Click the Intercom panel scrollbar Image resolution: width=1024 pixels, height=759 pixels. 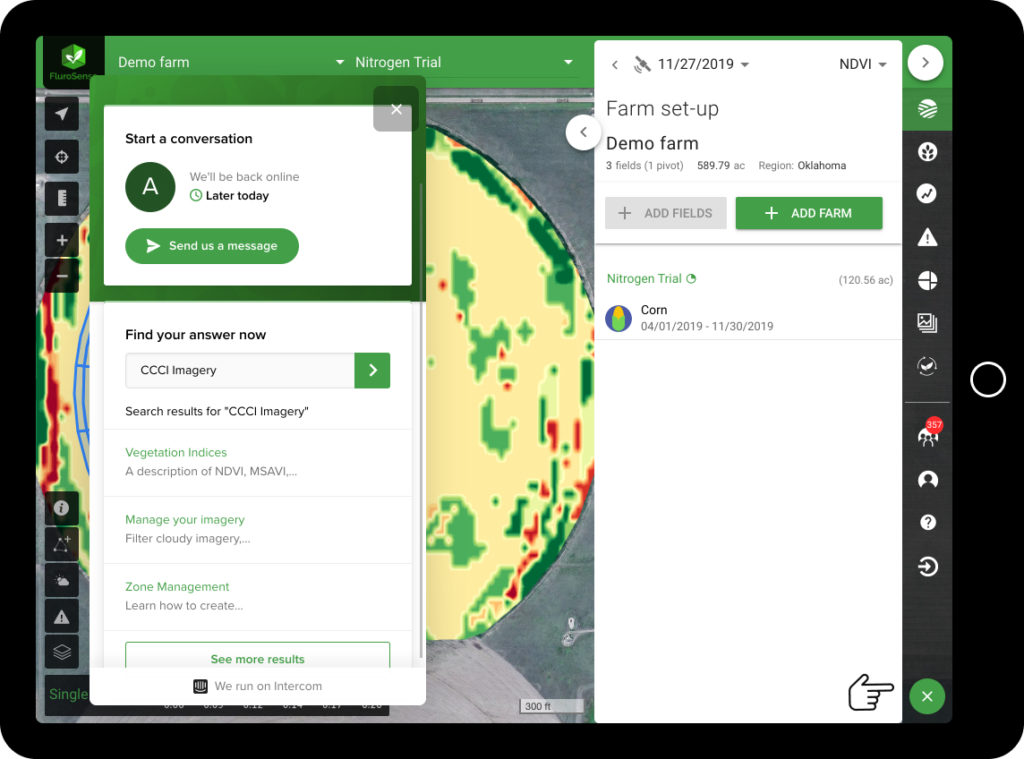pyautogui.click(x=421, y=418)
